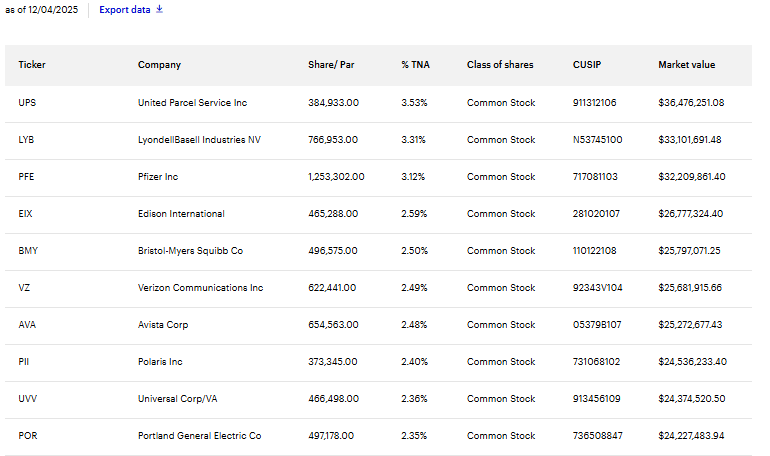Screen dimensions: 770x456
Task: Click the Polaris Inc company name
Action: [160, 362]
